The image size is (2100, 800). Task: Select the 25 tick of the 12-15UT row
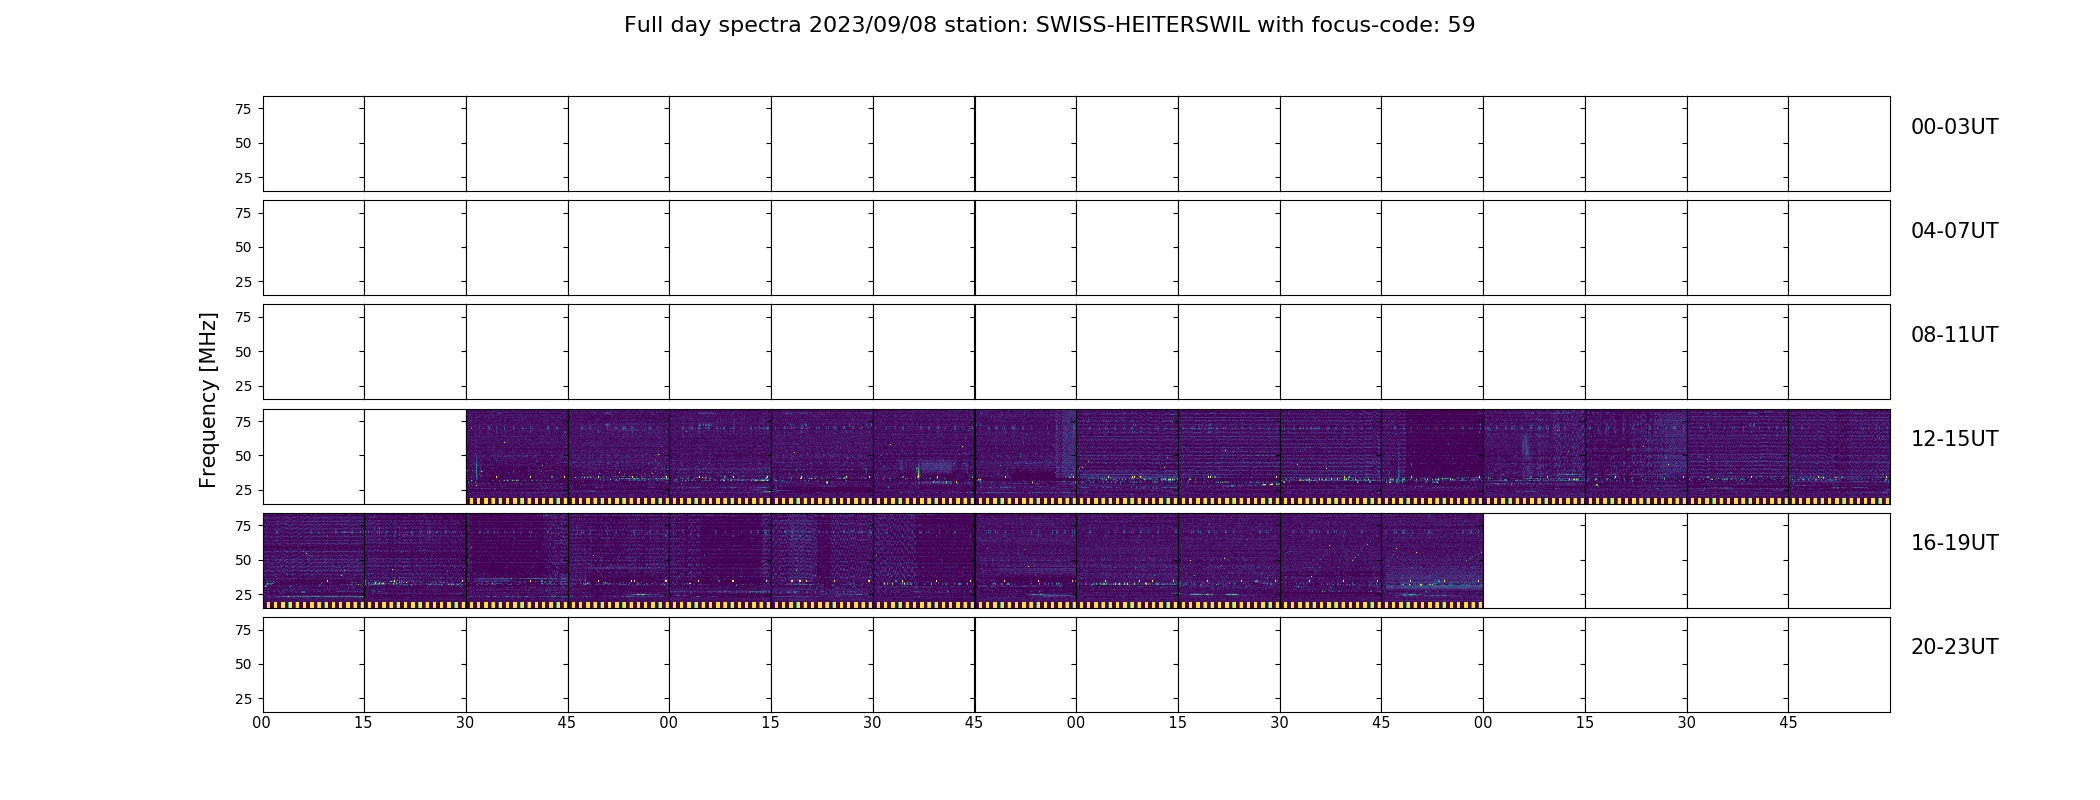[x=243, y=490]
